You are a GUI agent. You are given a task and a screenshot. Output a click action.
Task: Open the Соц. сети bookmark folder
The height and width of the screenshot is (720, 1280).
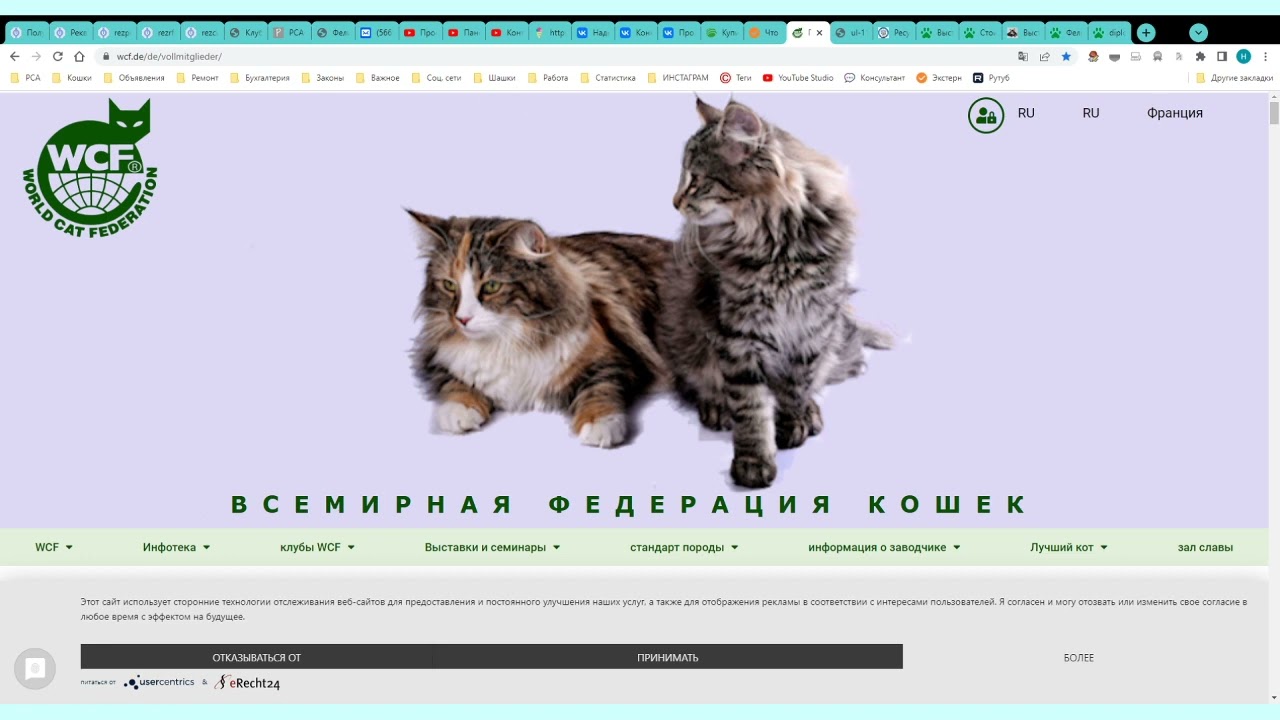[x=436, y=78]
